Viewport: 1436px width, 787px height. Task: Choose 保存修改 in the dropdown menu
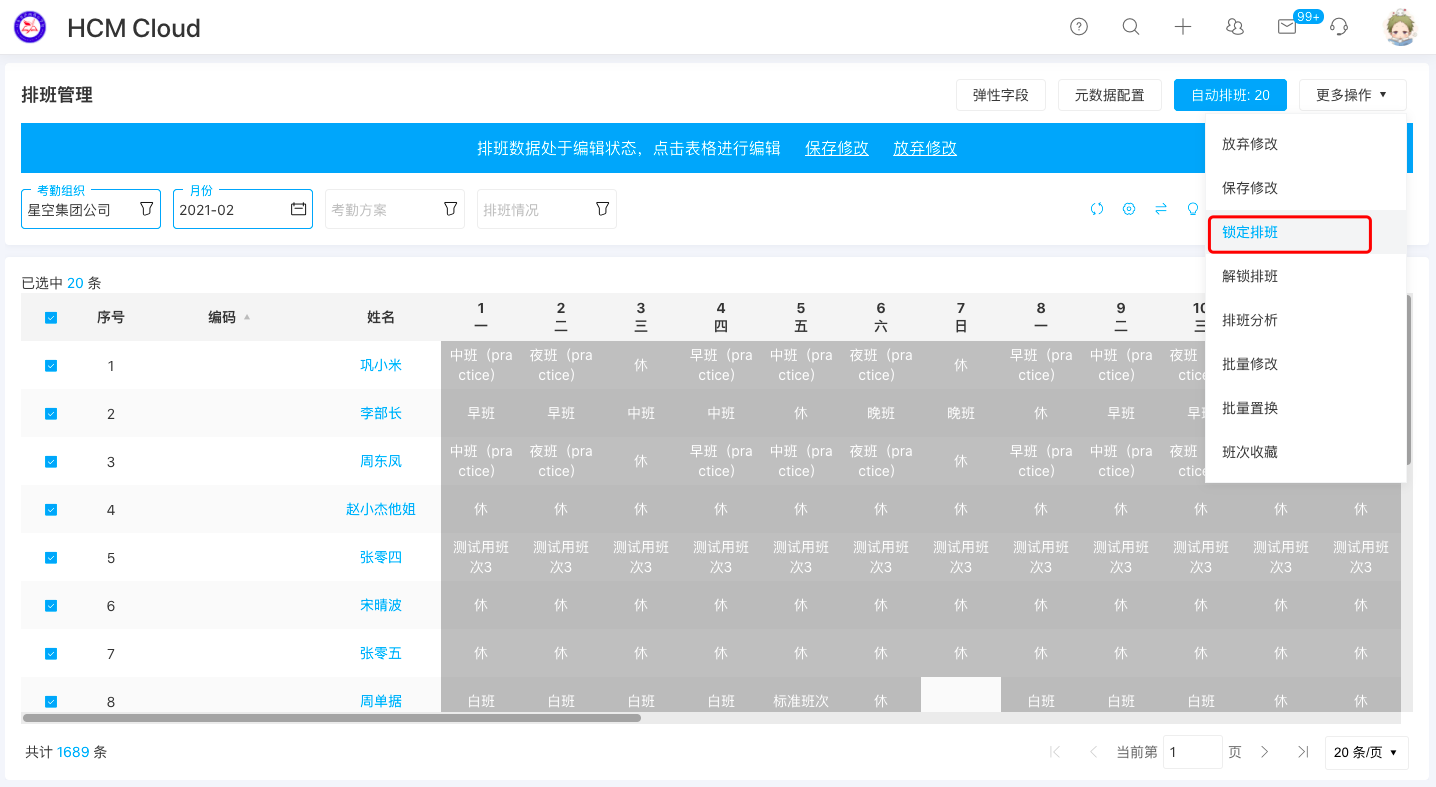point(1306,188)
